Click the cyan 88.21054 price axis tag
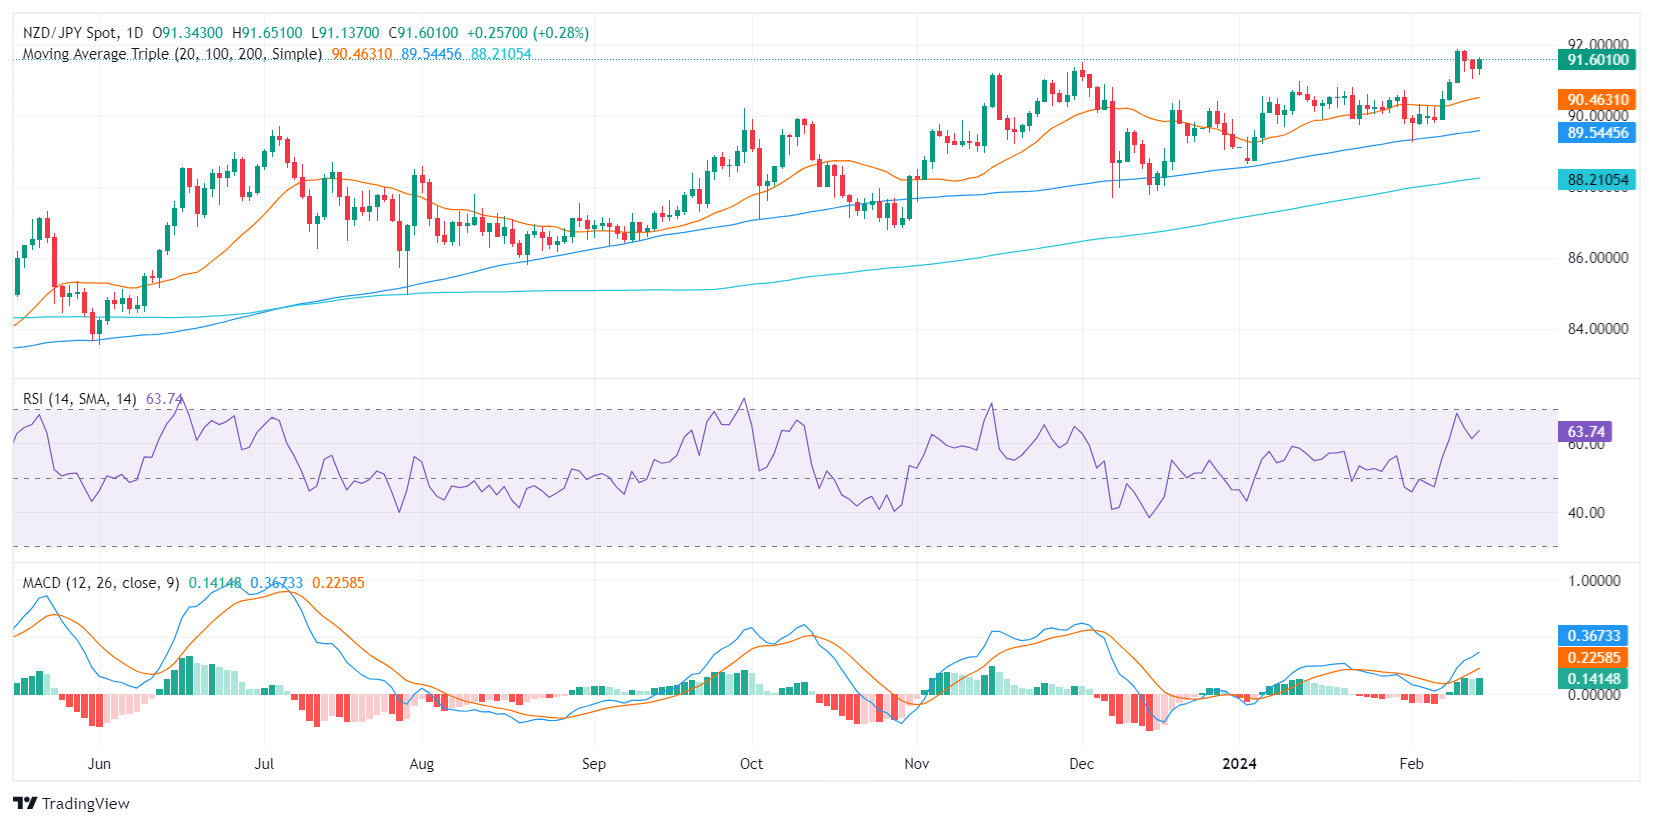This screenshot has width=1653, height=825. 1597,180
